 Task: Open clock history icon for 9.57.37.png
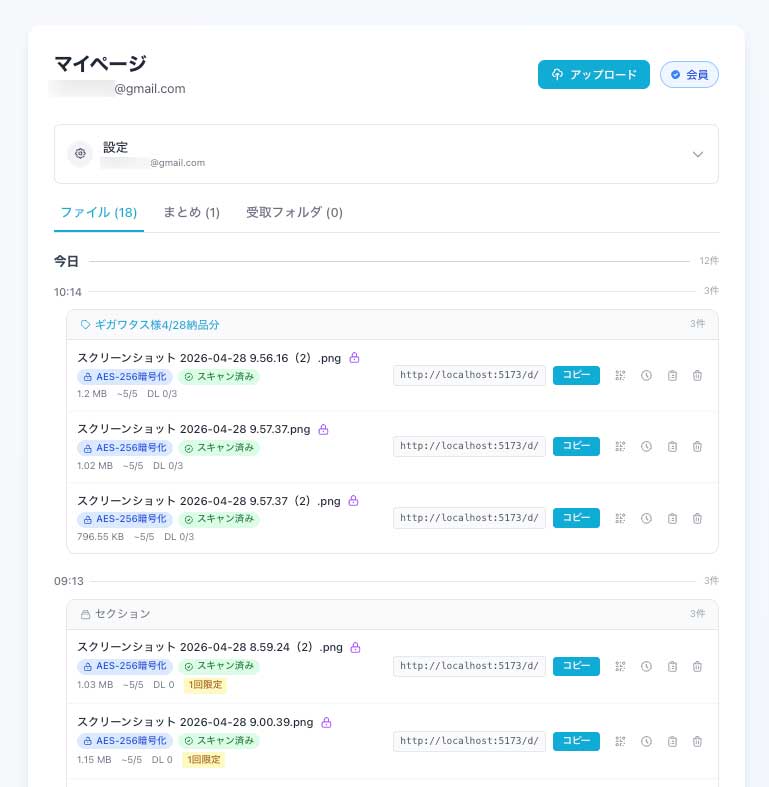point(647,446)
